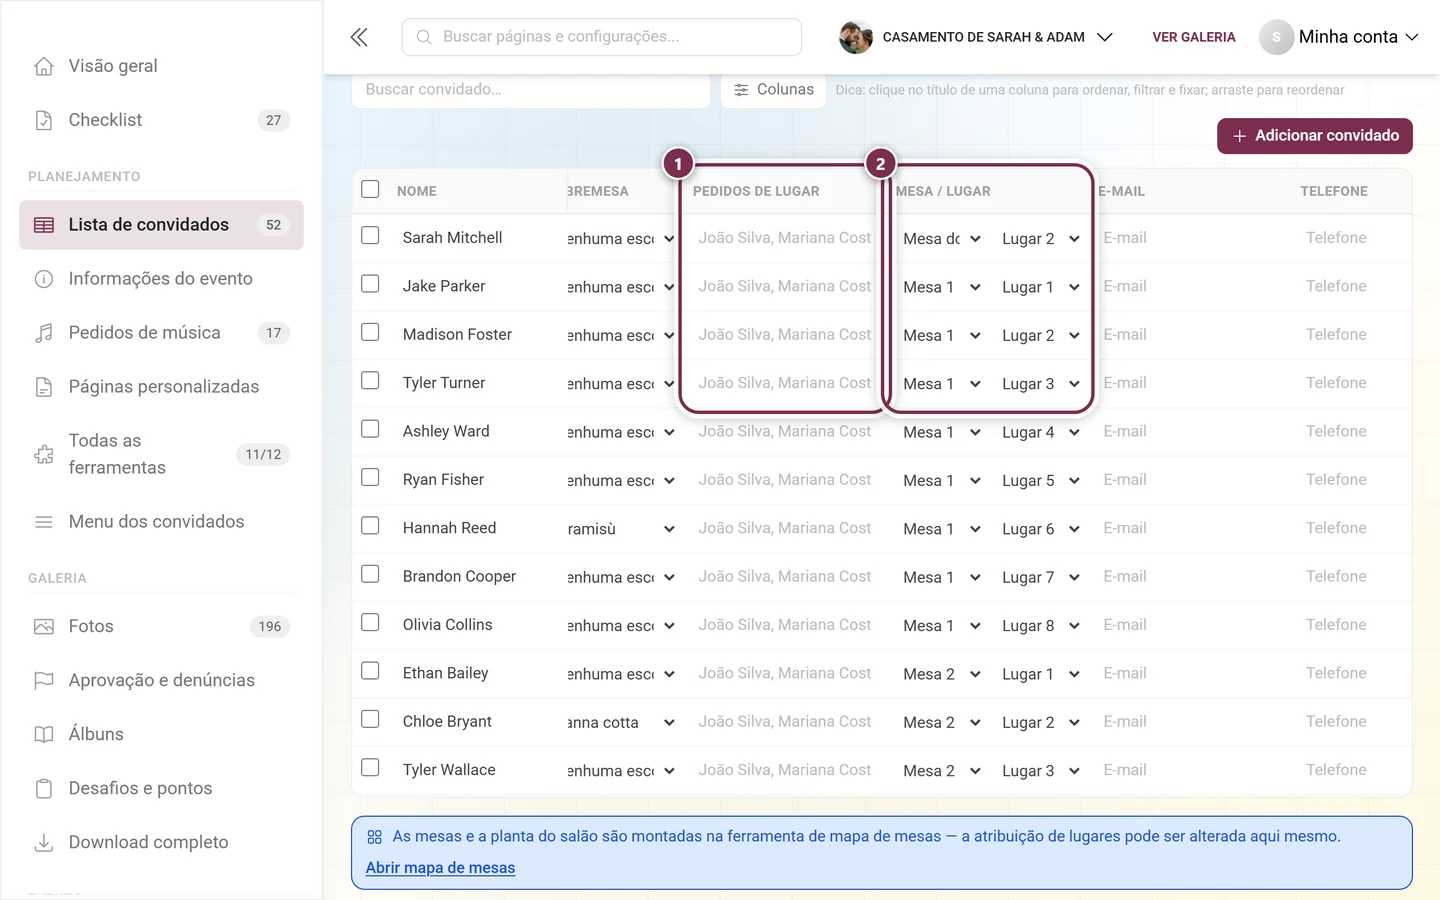Click the Todas as ferramentas puzzle icon
The height and width of the screenshot is (900, 1440).
point(44,454)
